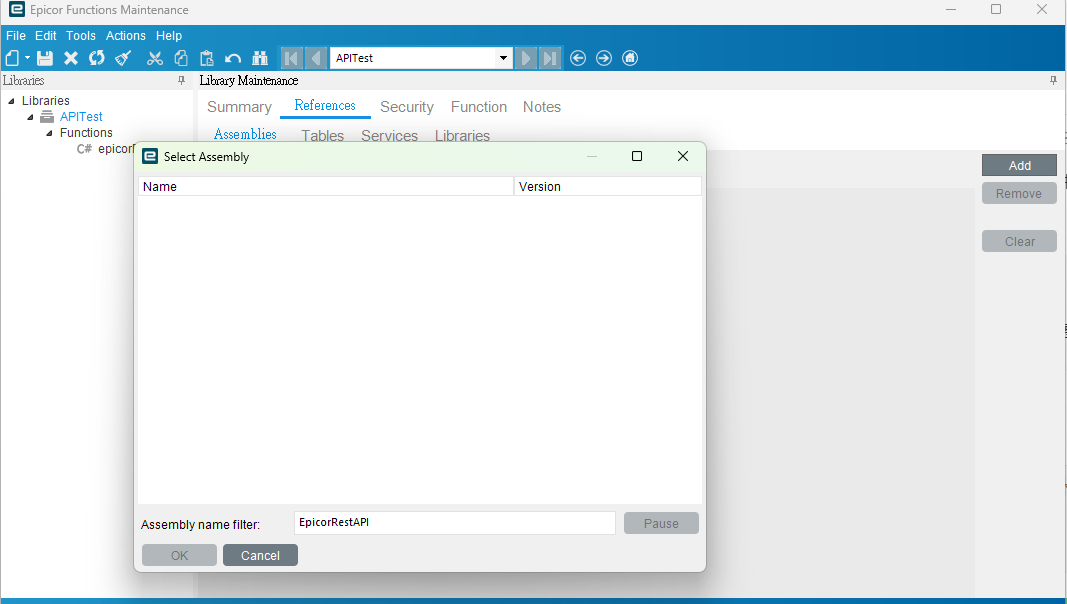The height and width of the screenshot is (604, 1067).
Task: Select the Assemblies sub-tab
Action: [x=245, y=135]
